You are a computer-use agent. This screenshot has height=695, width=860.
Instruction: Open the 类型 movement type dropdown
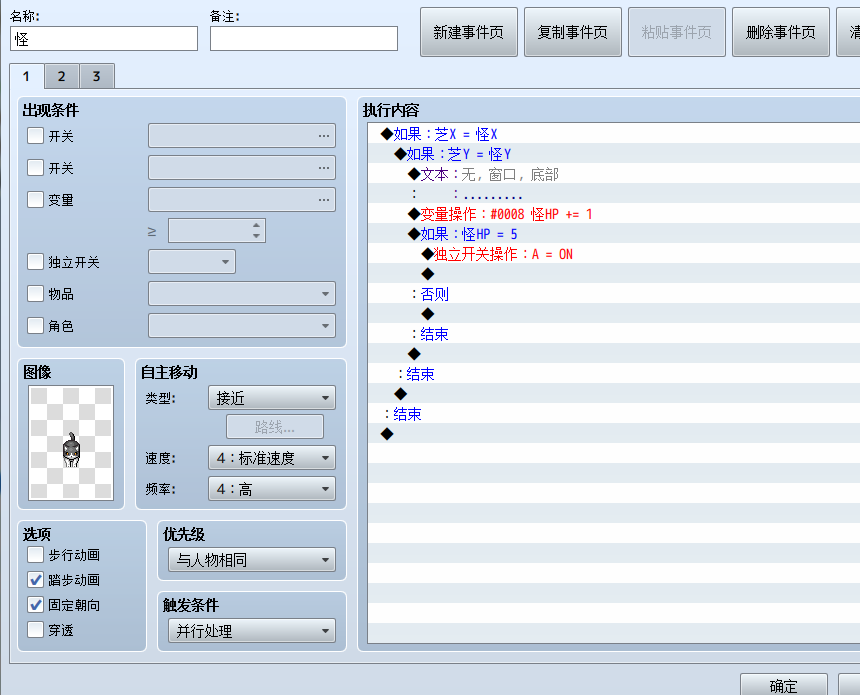272,398
